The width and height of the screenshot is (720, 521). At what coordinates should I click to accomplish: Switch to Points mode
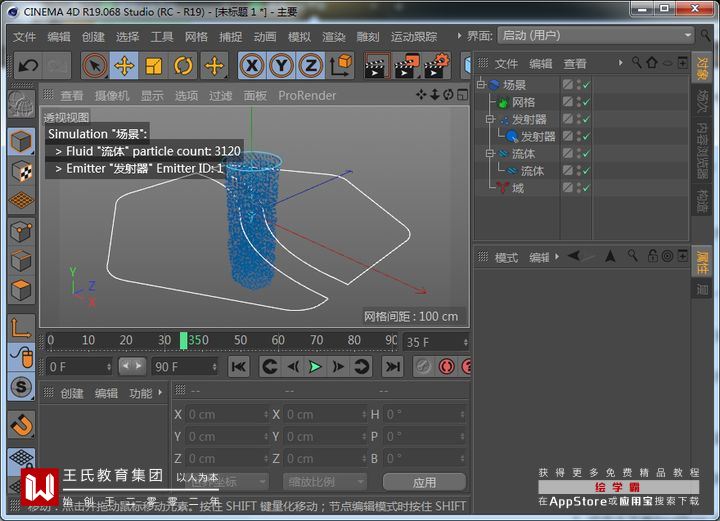click(21, 231)
